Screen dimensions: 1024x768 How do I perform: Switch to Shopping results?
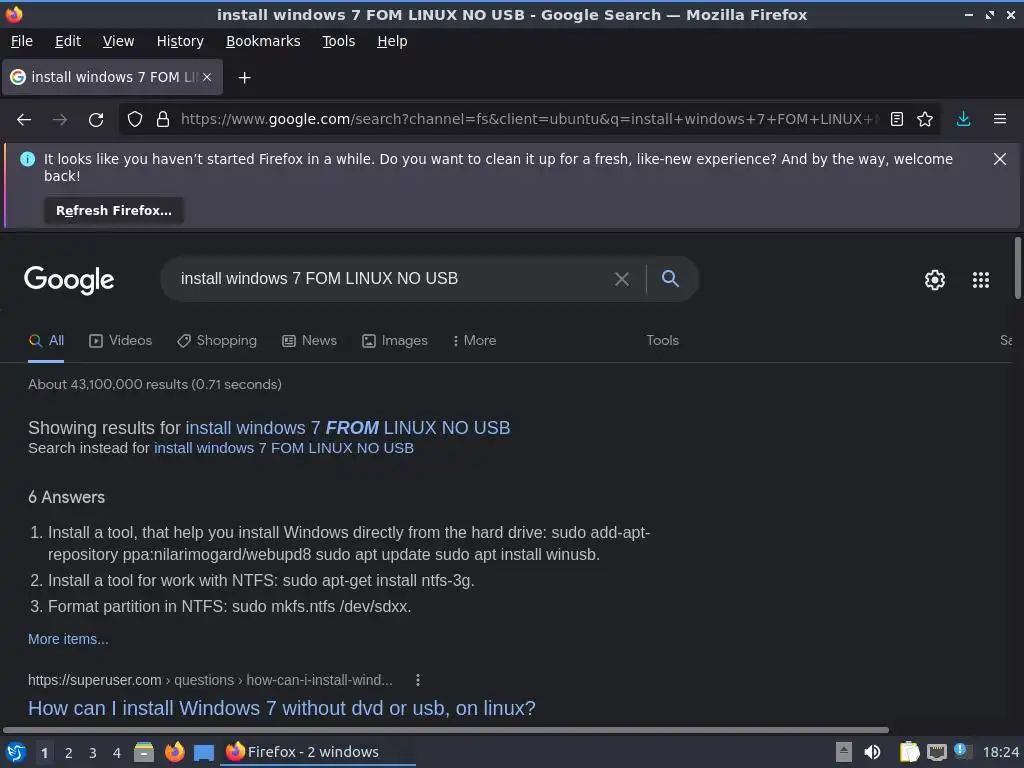[217, 341]
